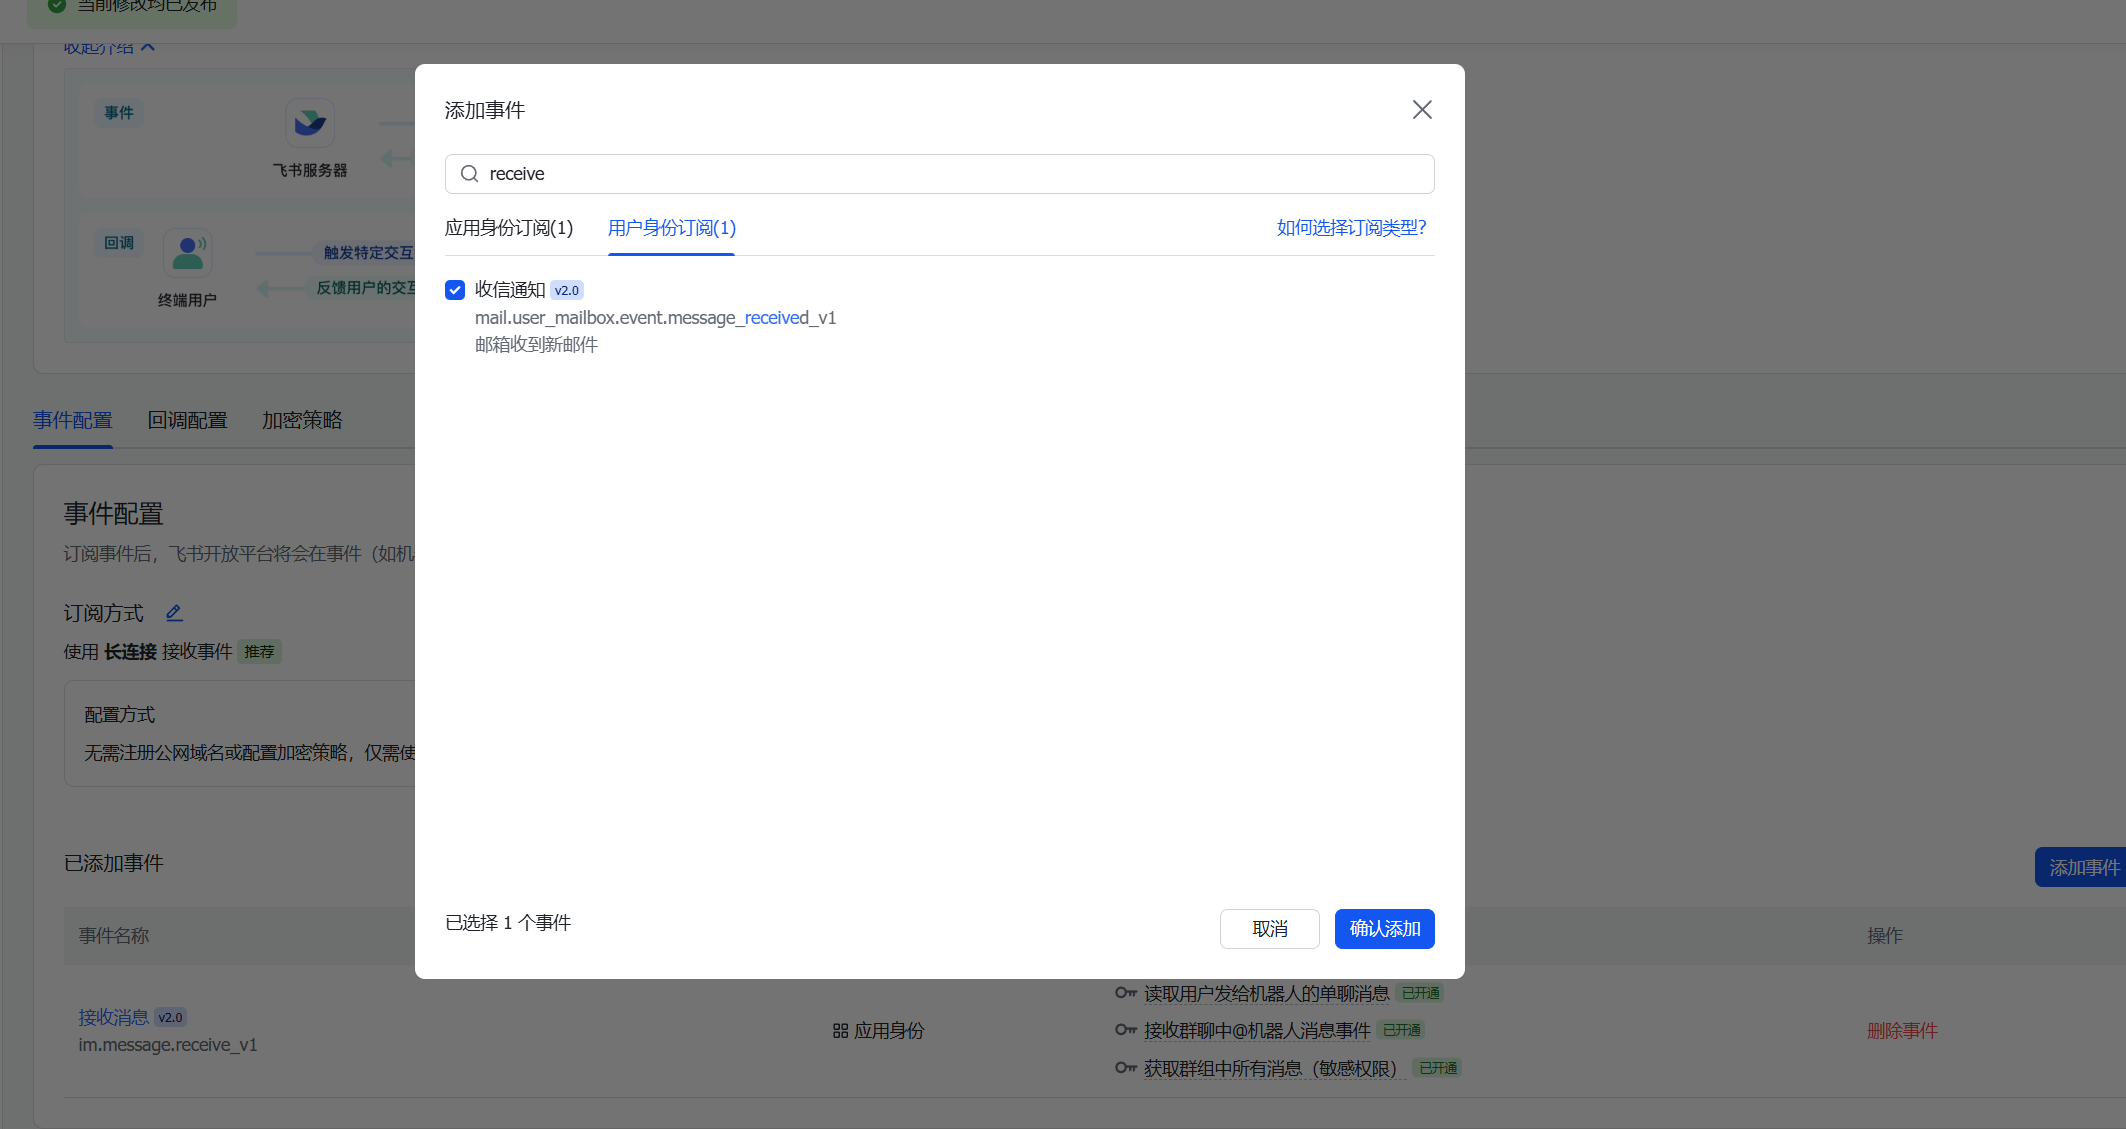Click mail.user_mailbox.event.message_received_v1 text
Viewport: 2126px width, 1129px height.
(x=655, y=318)
